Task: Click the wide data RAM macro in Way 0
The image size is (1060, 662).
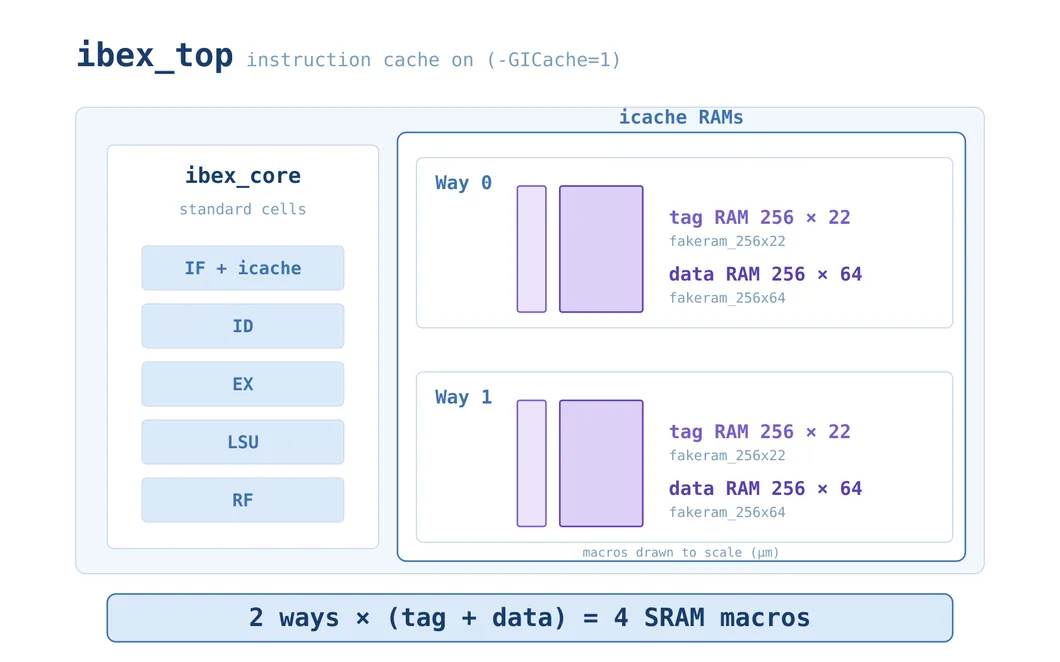Action: [601, 249]
